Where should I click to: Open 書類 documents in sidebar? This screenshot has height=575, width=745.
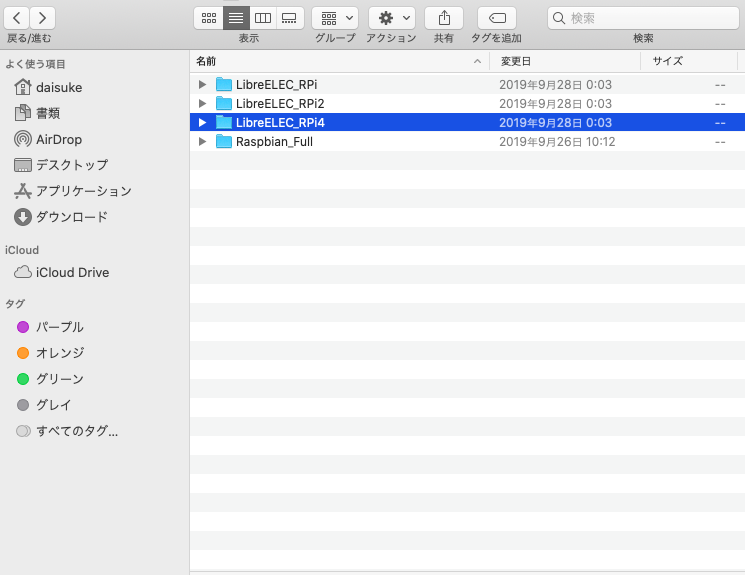click(38, 113)
